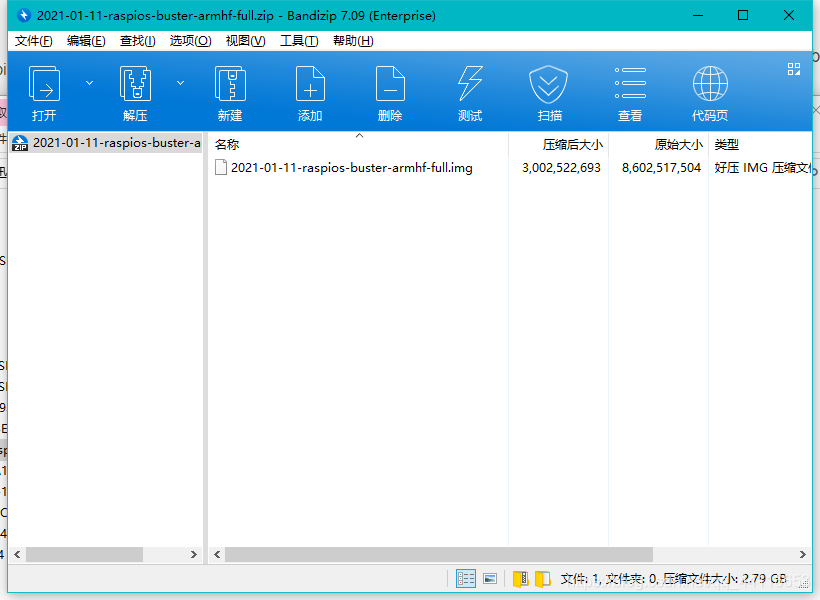The height and width of the screenshot is (600, 820).
Task: Click the status bar file count text
Action: click(674, 579)
